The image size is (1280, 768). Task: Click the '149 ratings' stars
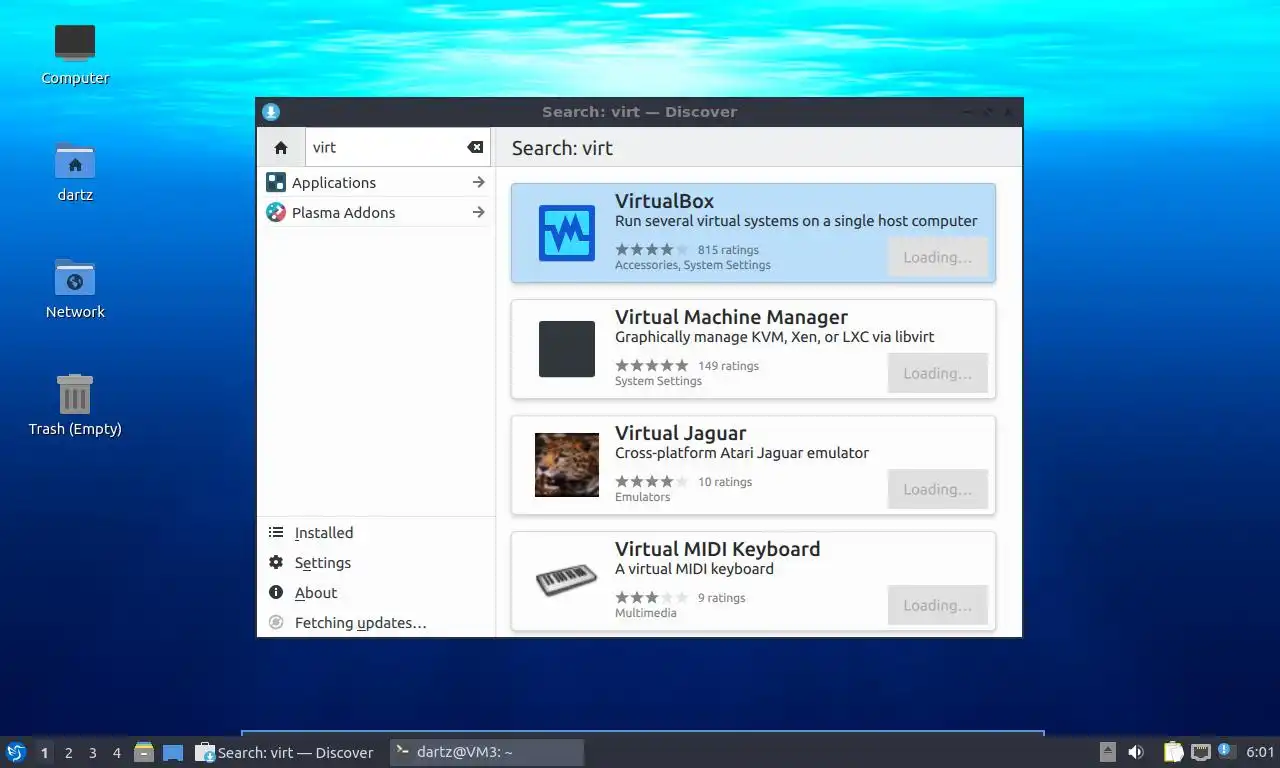(652, 366)
